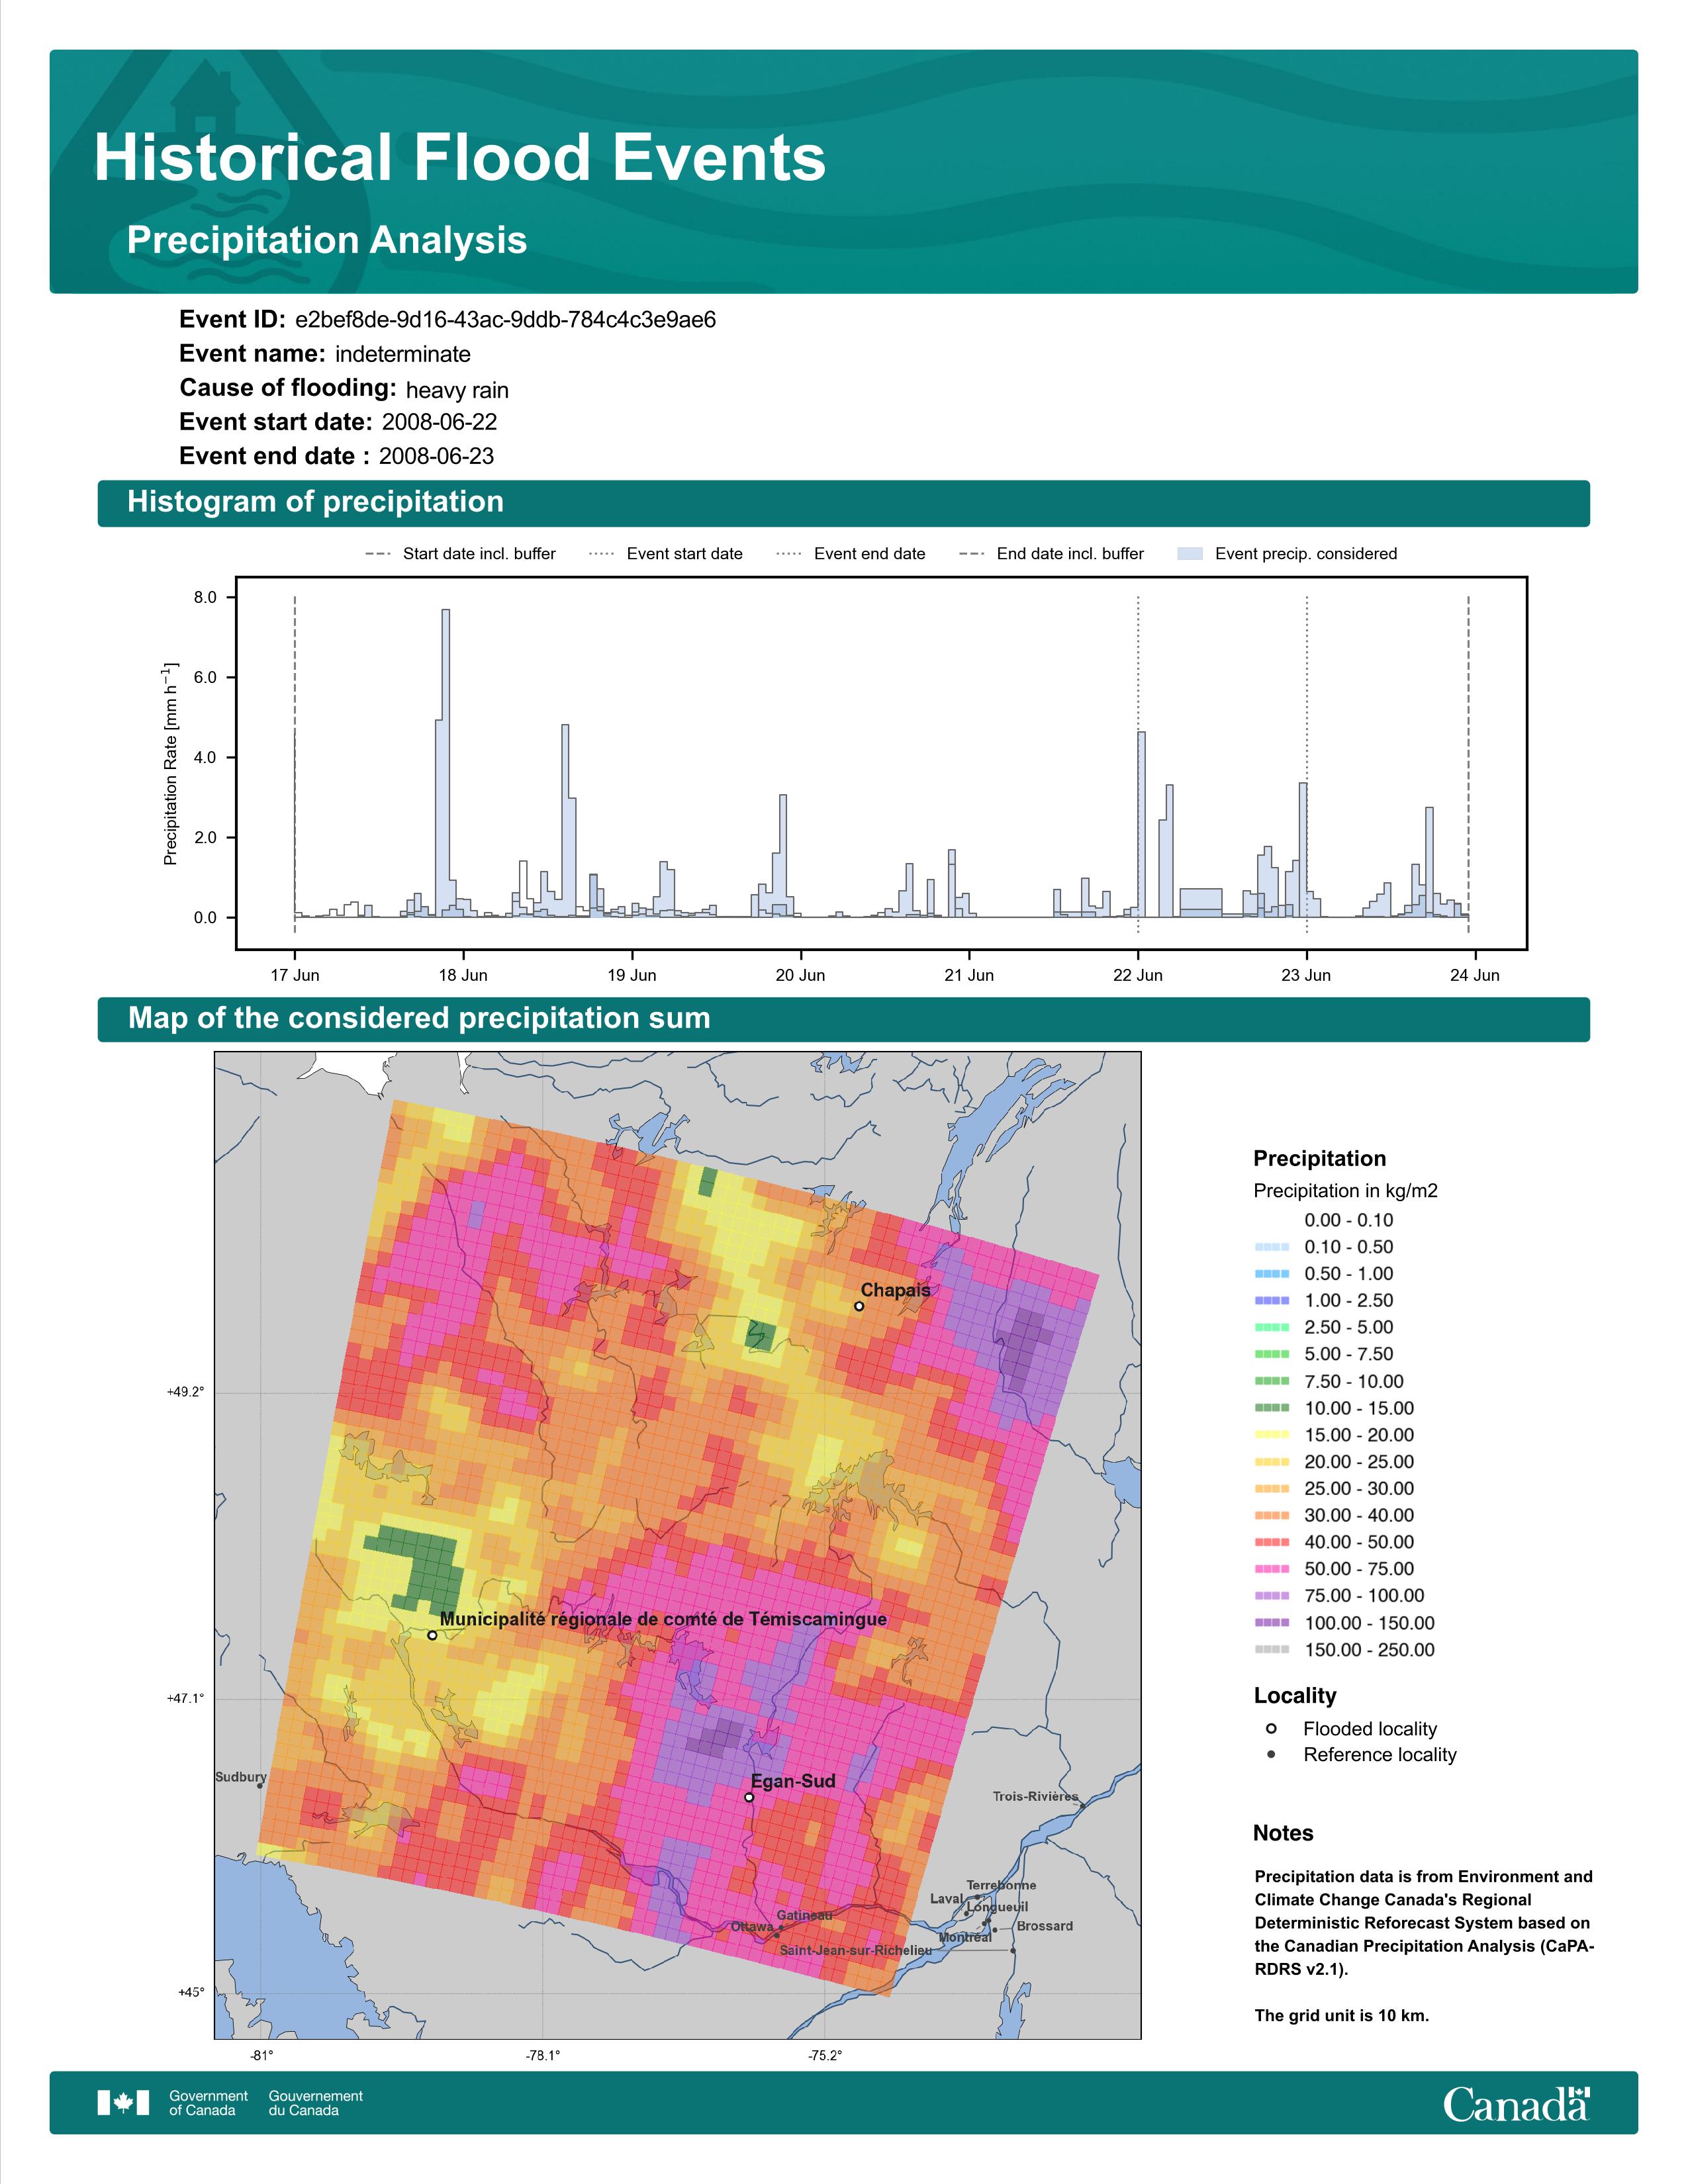Click the event name value indeterminate
The image size is (1688, 2184).
(402, 354)
